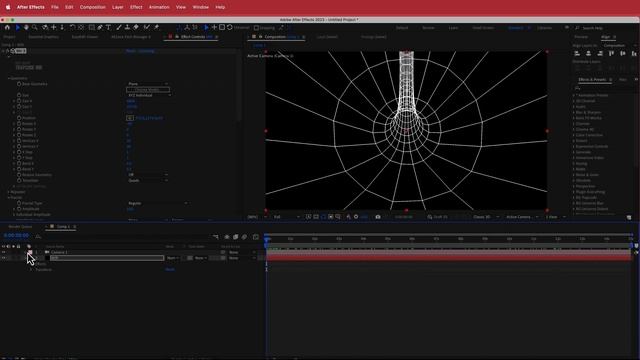Choose the Learn workspace
The image size is (640, 360).
click(x=453, y=28)
